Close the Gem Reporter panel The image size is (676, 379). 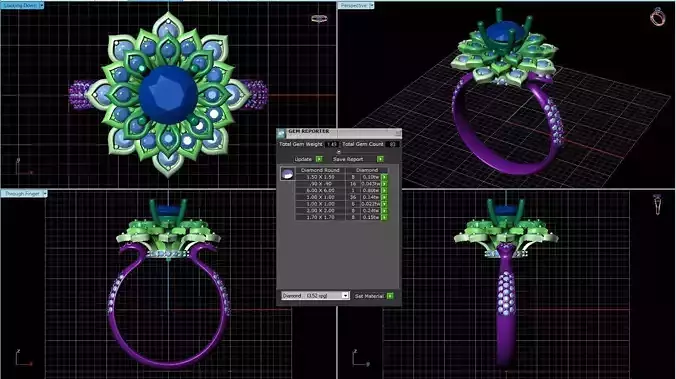[397, 133]
